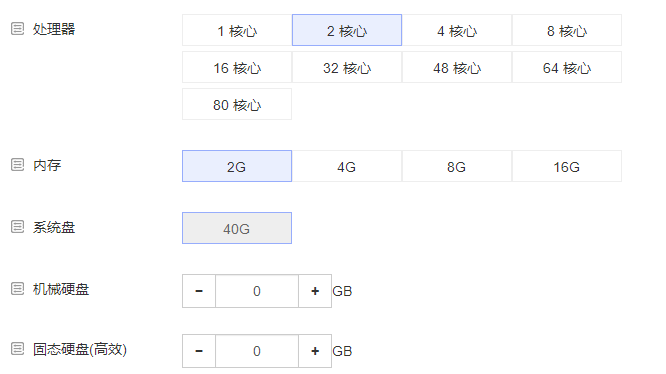Screen dimensions: 666x374
Task: Select 4G memory option
Action: click(347, 166)
